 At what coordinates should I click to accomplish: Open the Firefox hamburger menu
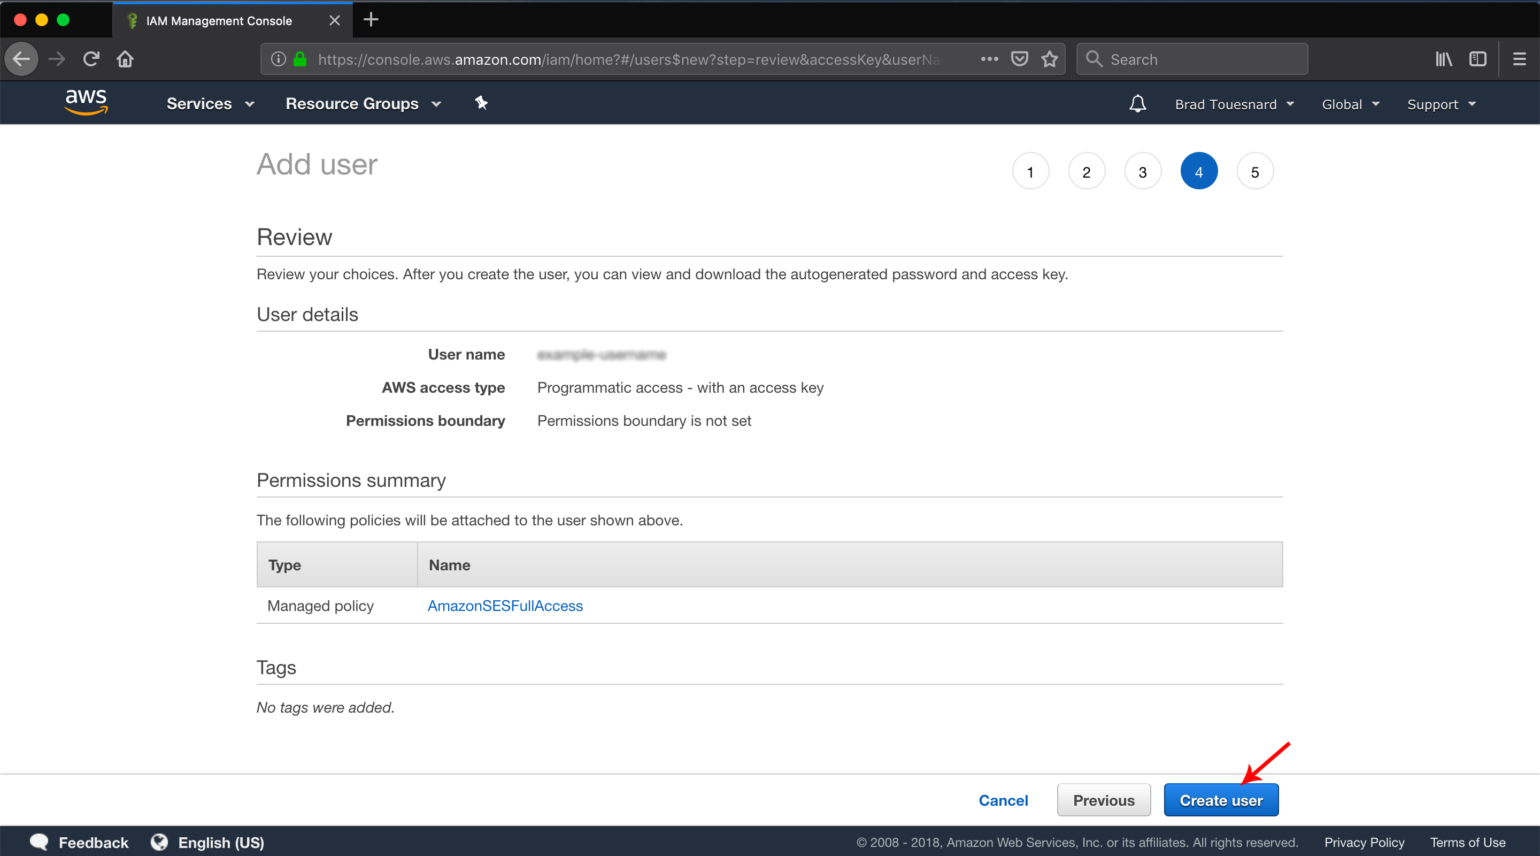pyautogui.click(x=1519, y=59)
